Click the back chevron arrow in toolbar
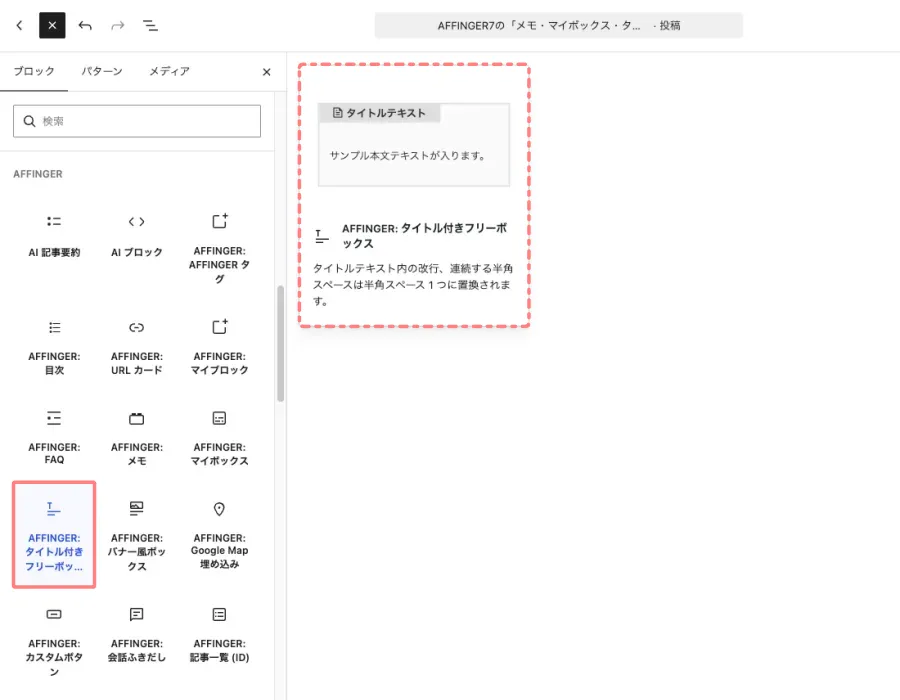 [x=20, y=25]
